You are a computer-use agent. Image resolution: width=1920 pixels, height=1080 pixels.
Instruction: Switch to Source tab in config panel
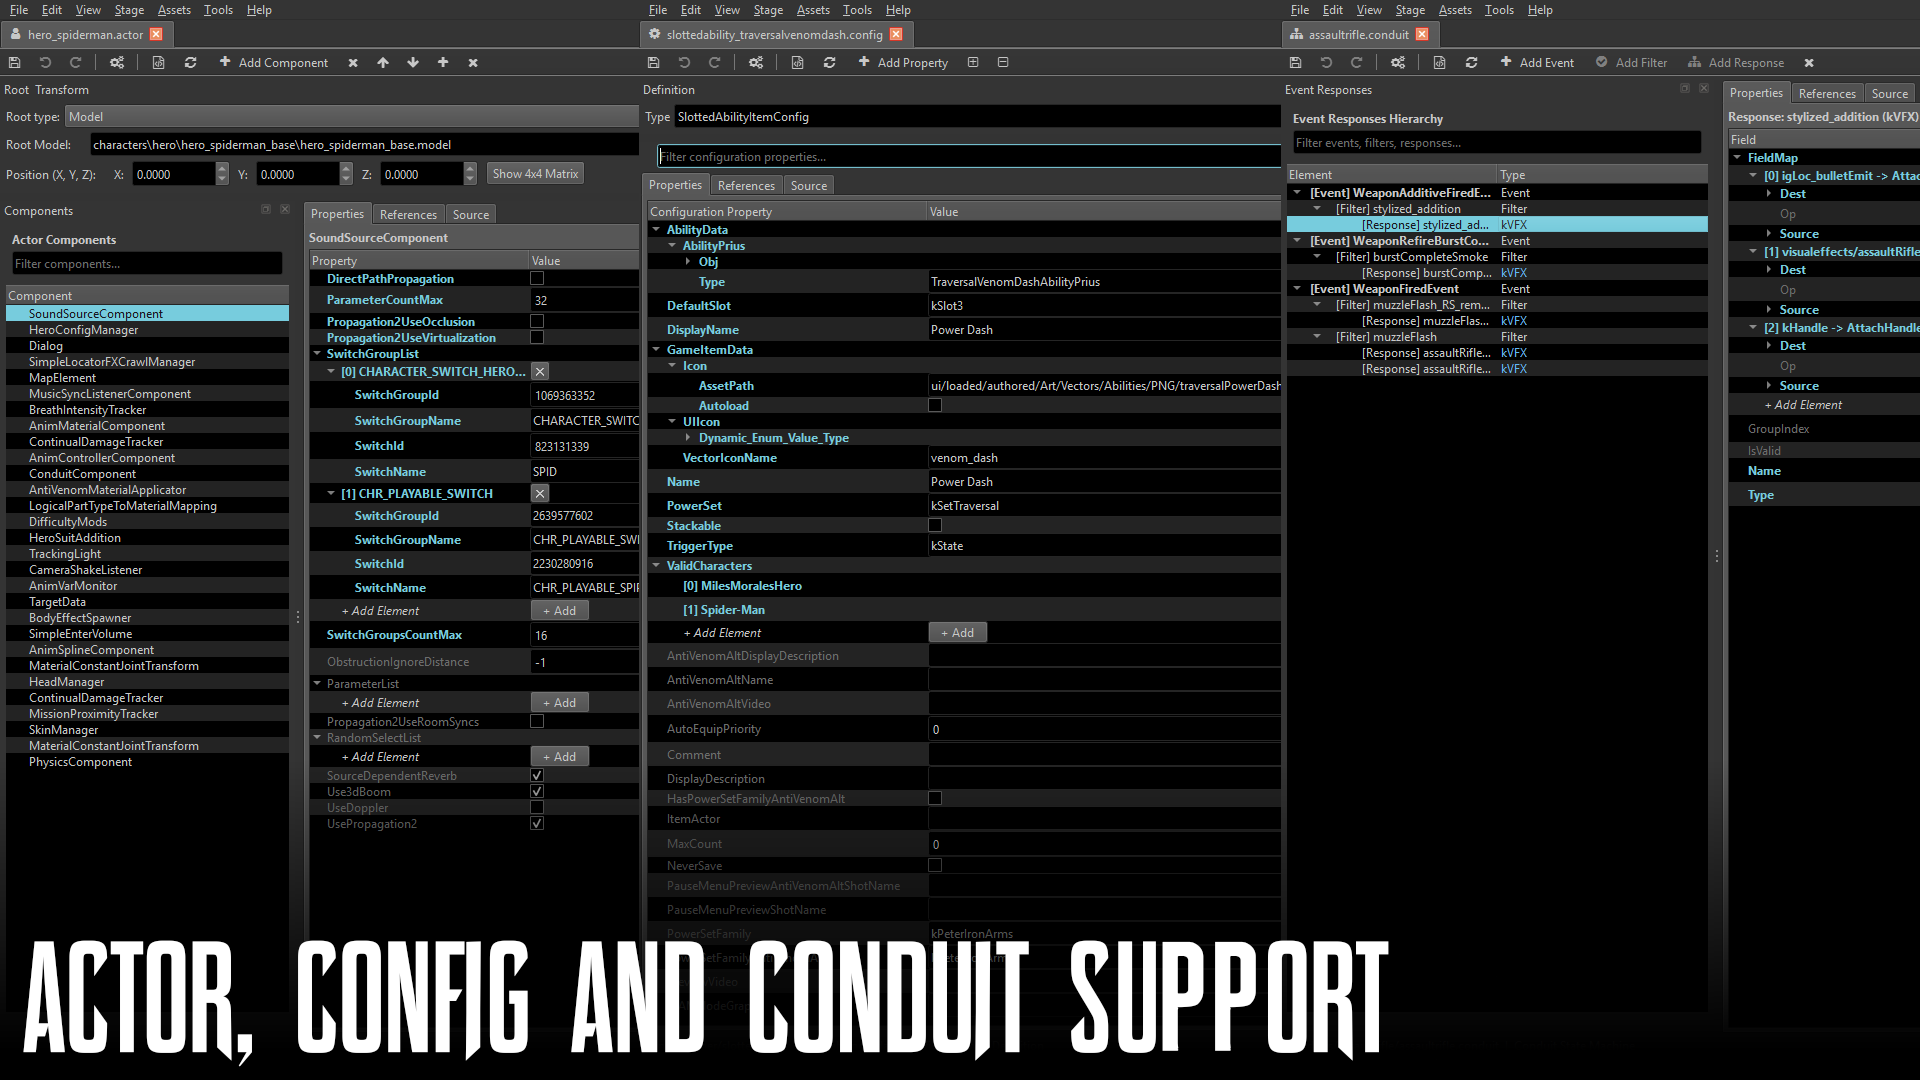(808, 186)
